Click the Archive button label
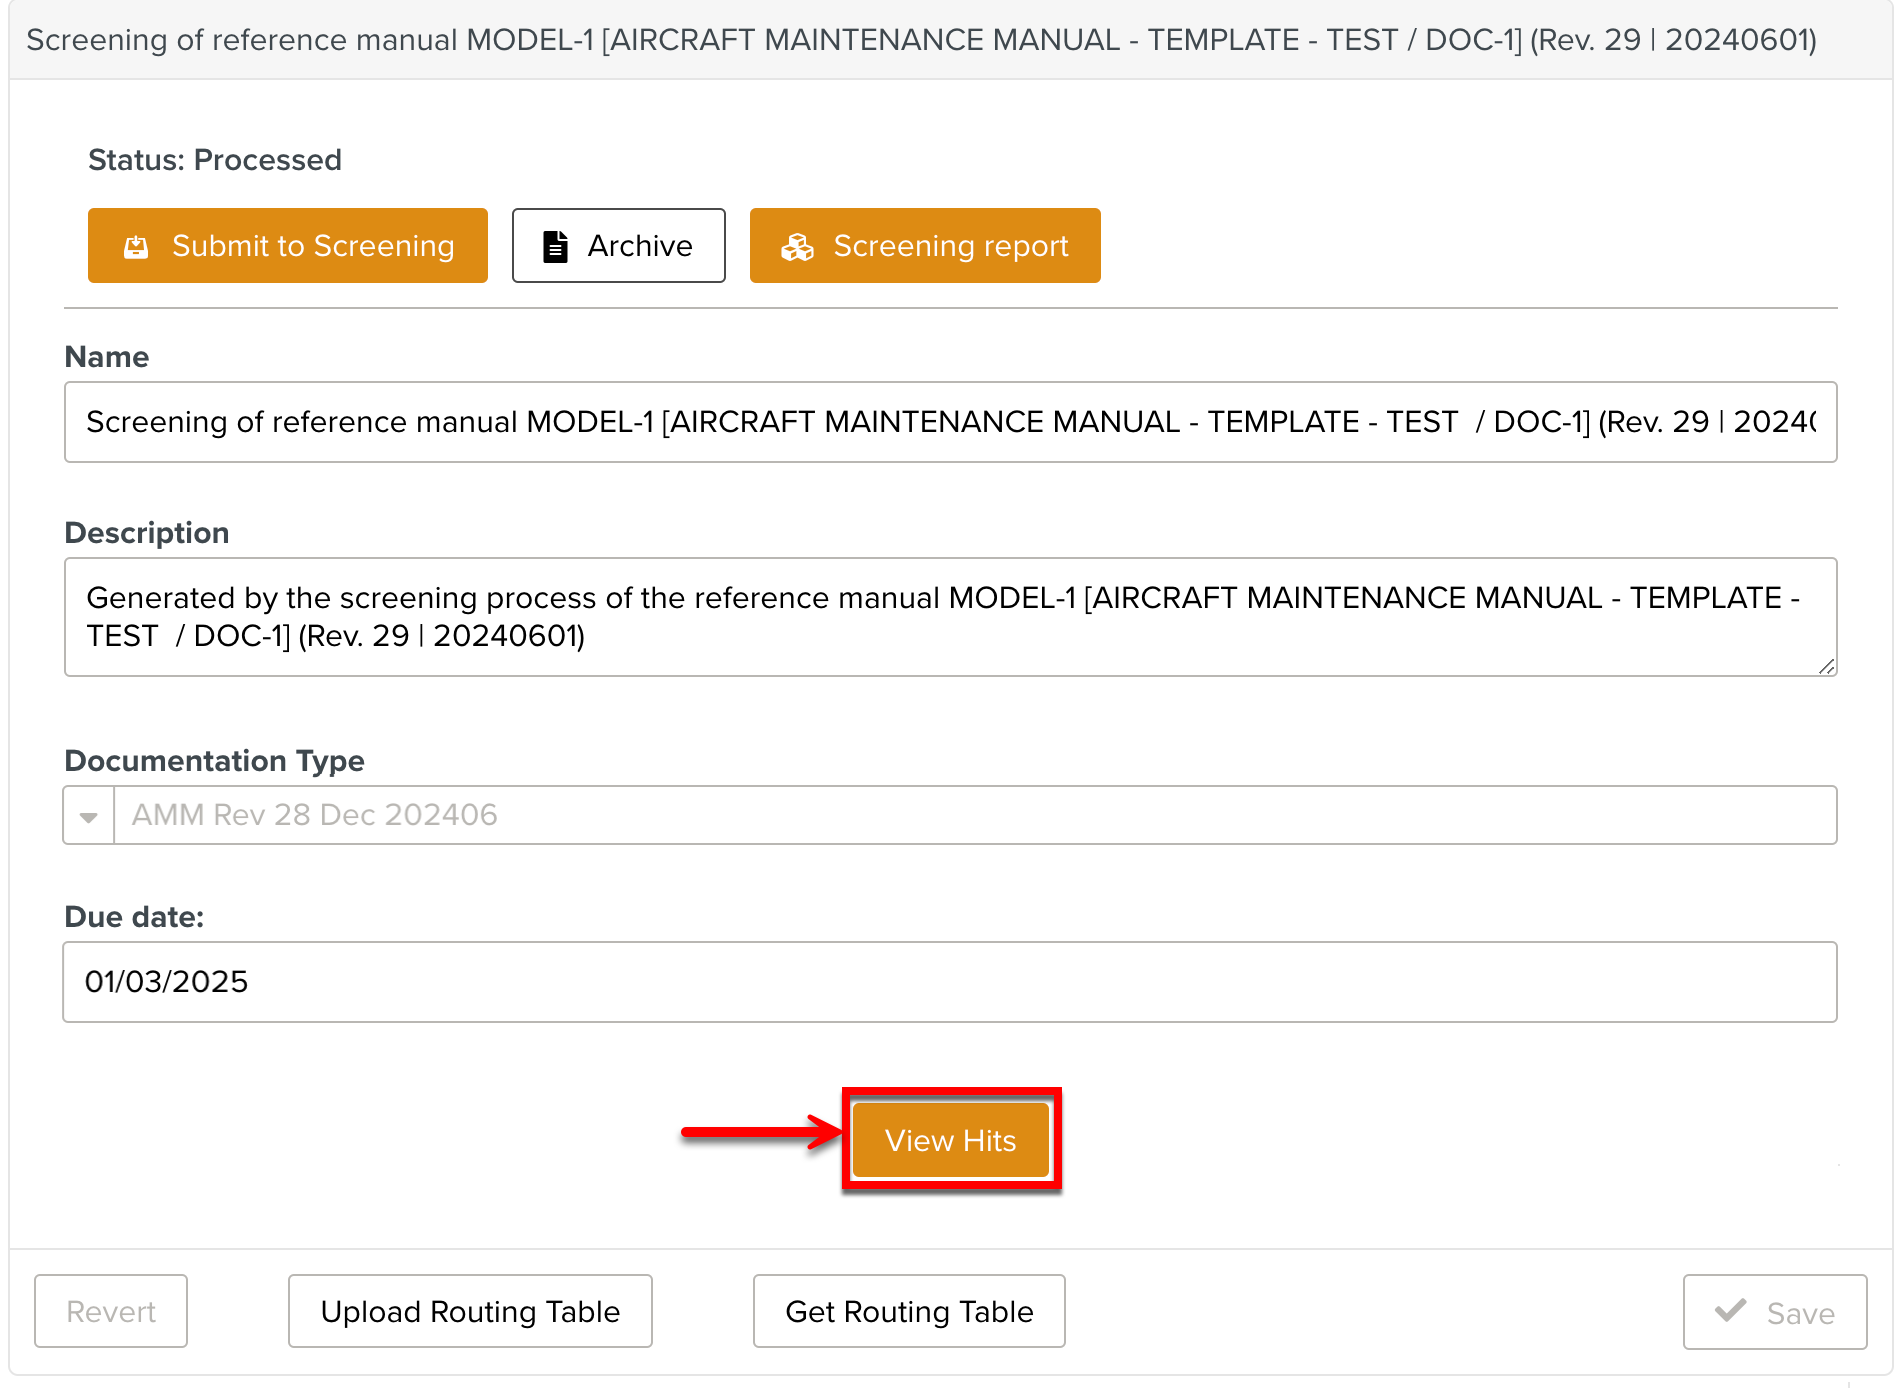 [x=640, y=246]
